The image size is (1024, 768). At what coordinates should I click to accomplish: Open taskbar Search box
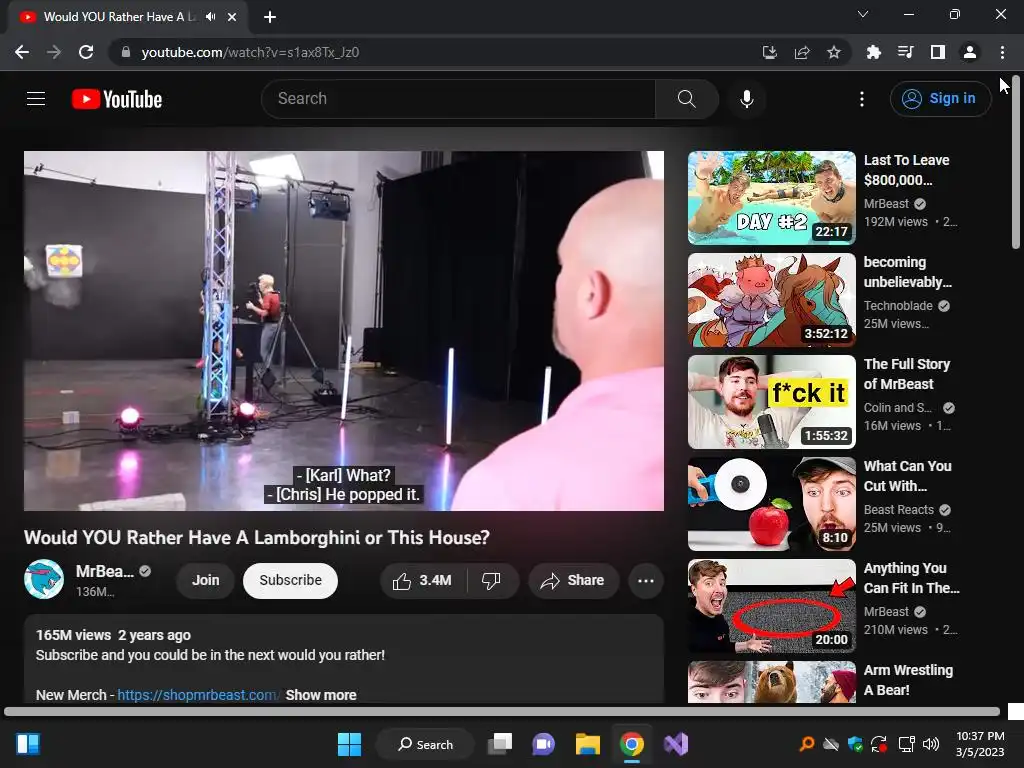[425, 744]
